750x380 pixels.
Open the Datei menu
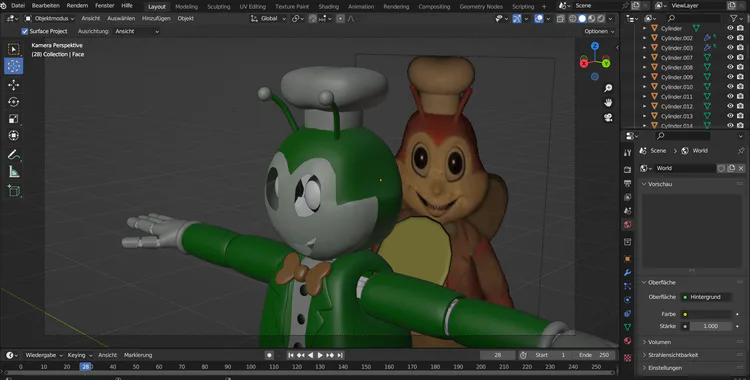point(18,6)
